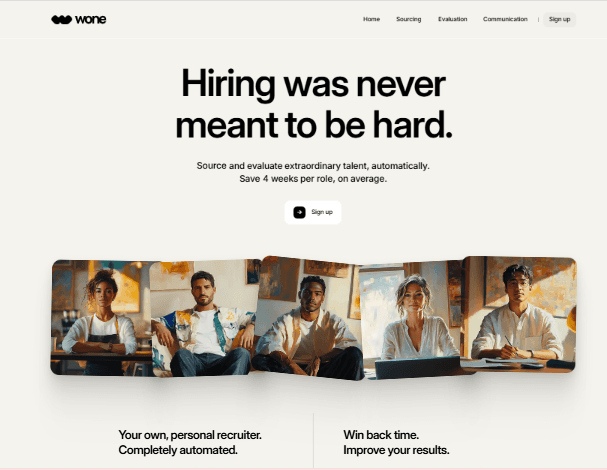Open the photo of man writing

(519, 314)
